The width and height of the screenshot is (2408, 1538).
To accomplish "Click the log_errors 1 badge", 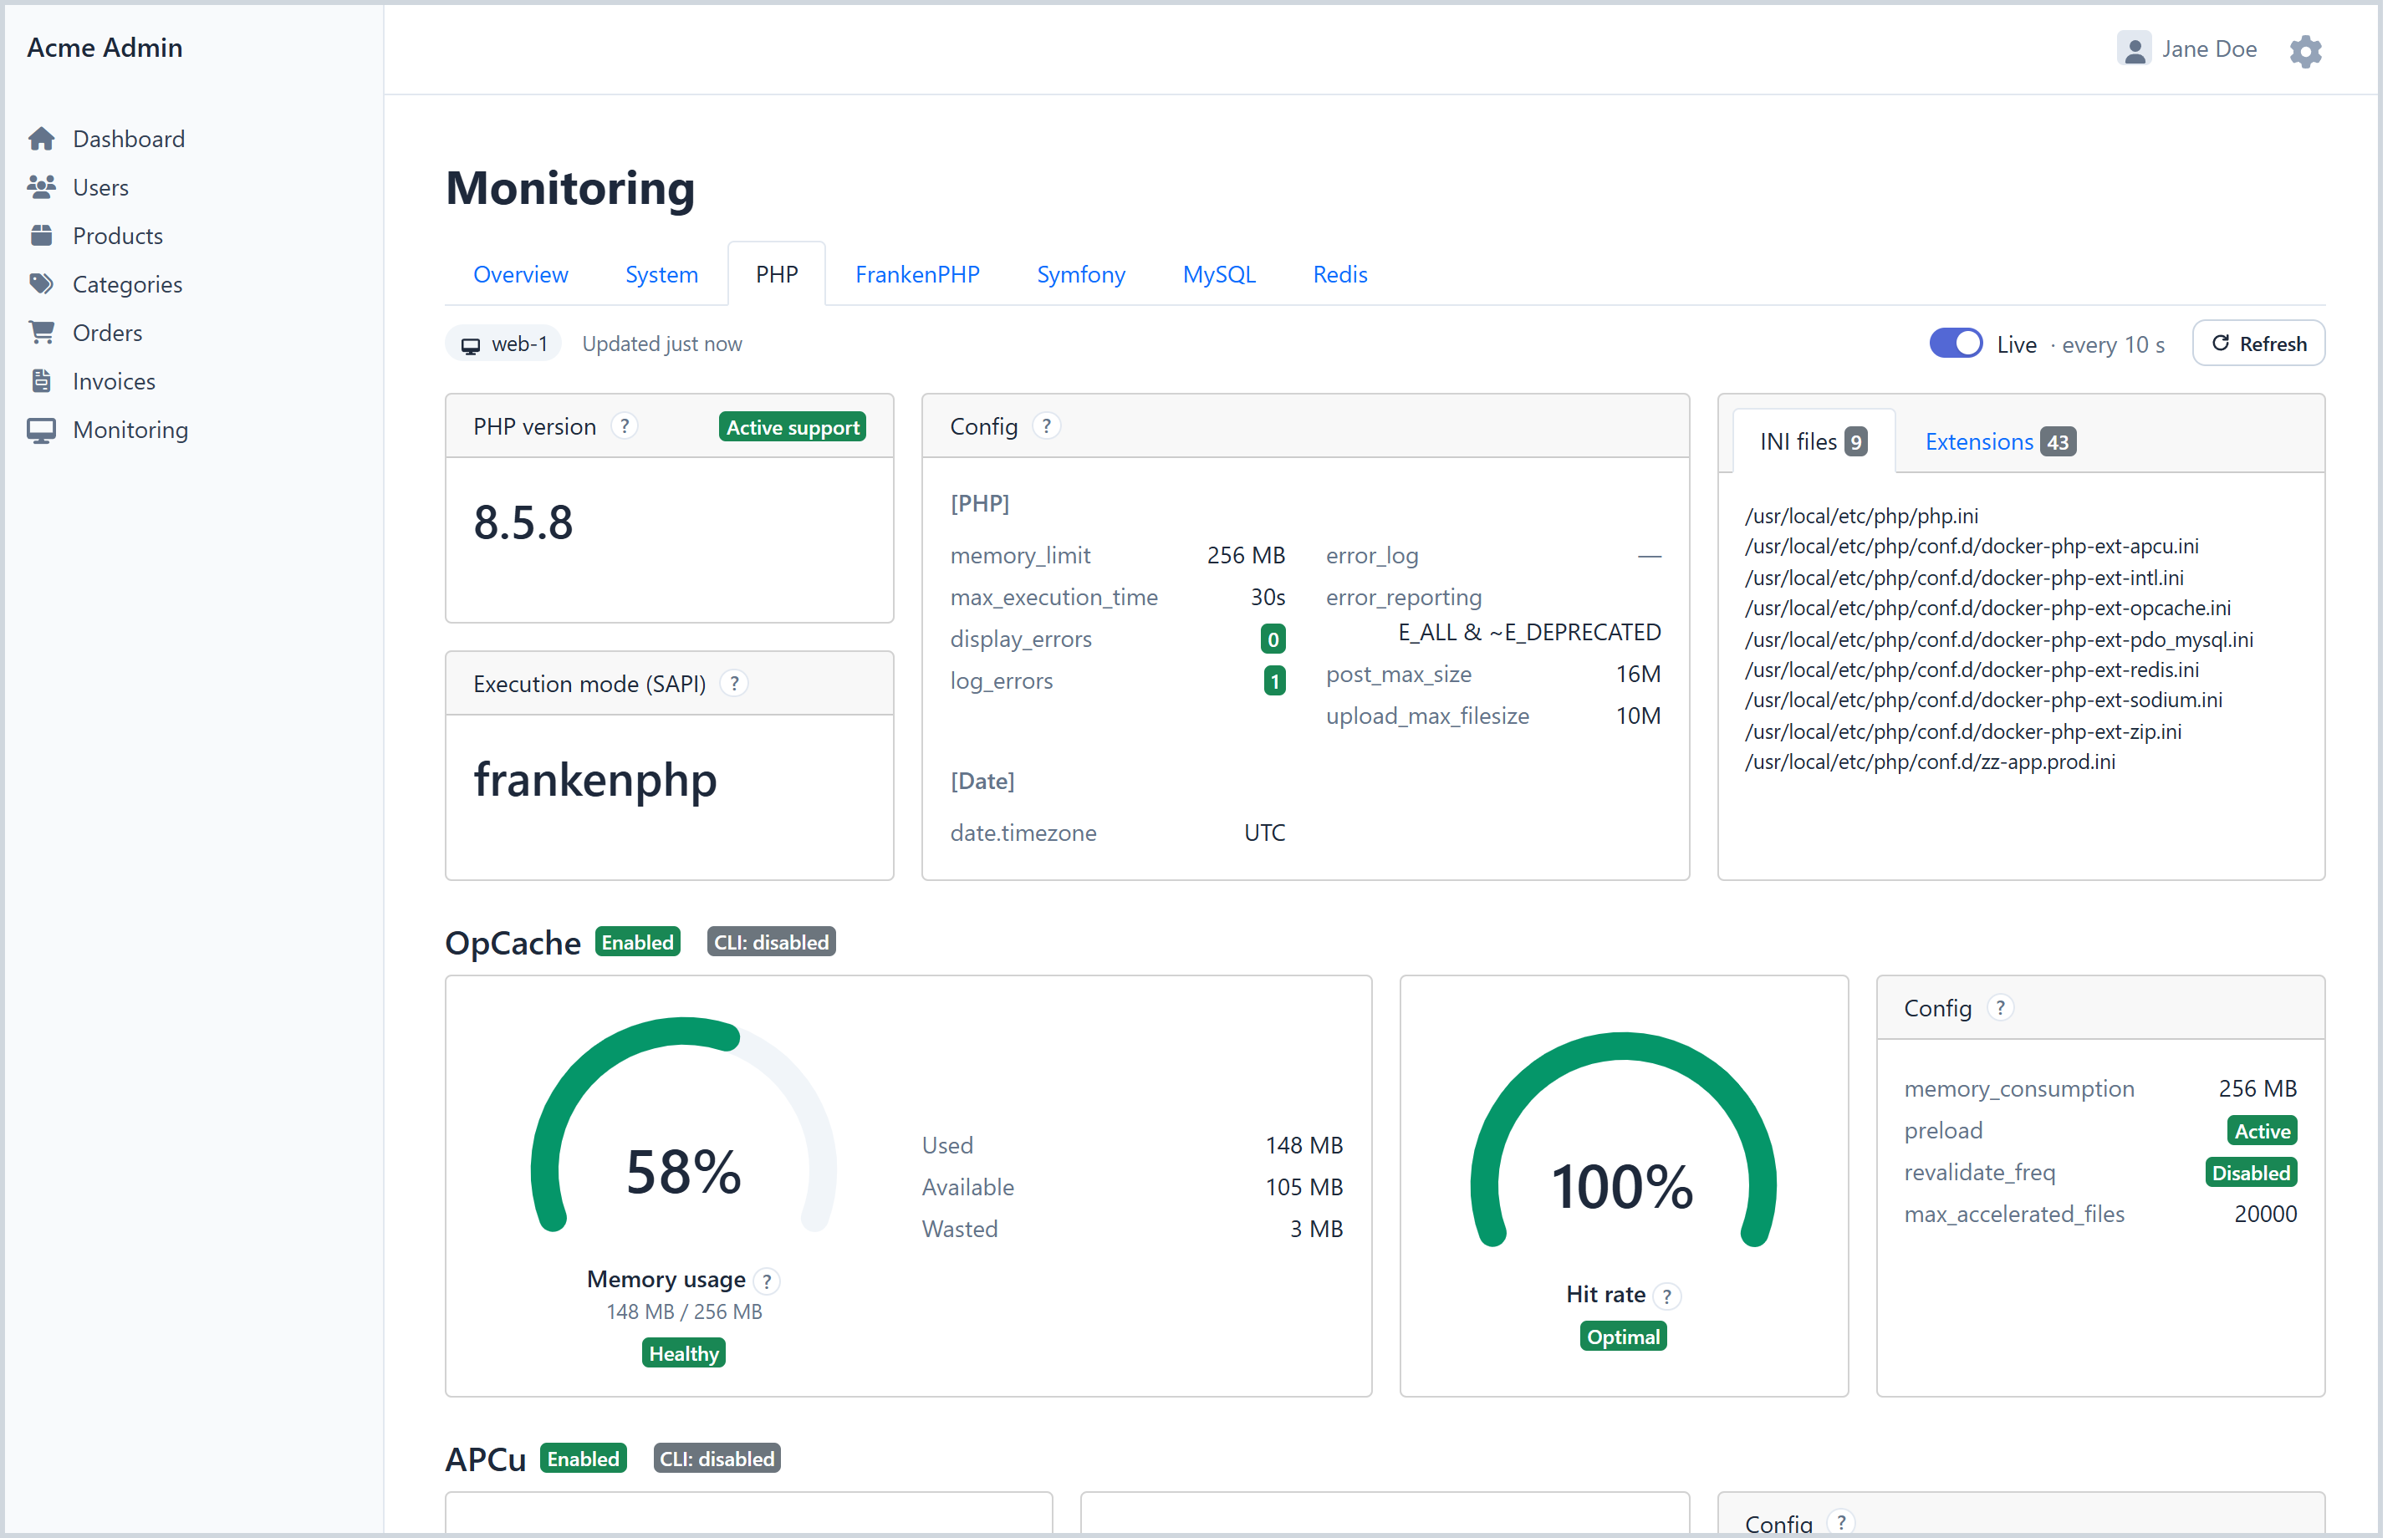I will pyautogui.click(x=1274, y=681).
